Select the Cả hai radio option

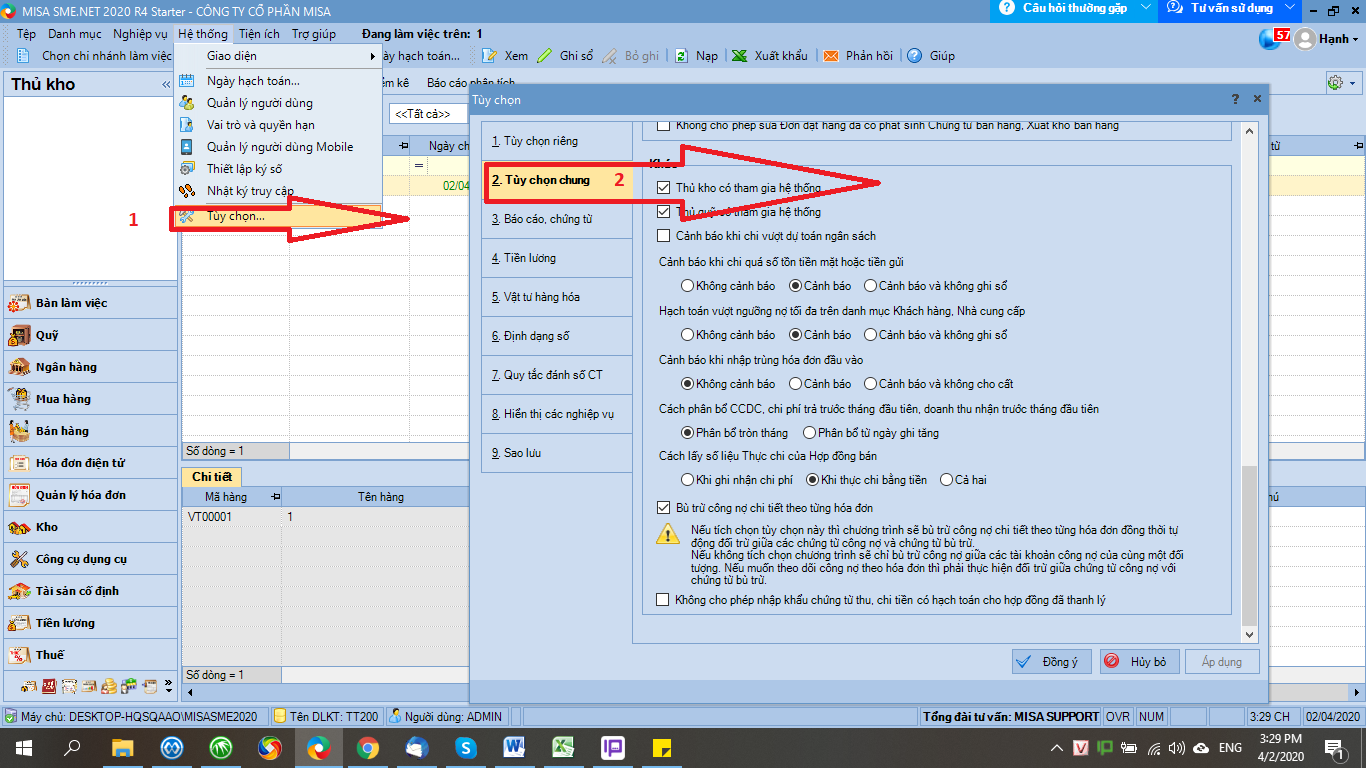tap(946, 480)
